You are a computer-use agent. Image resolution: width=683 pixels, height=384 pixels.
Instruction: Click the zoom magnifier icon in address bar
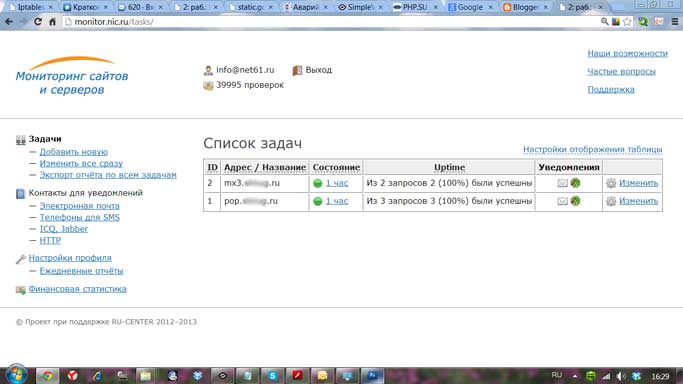605,21
